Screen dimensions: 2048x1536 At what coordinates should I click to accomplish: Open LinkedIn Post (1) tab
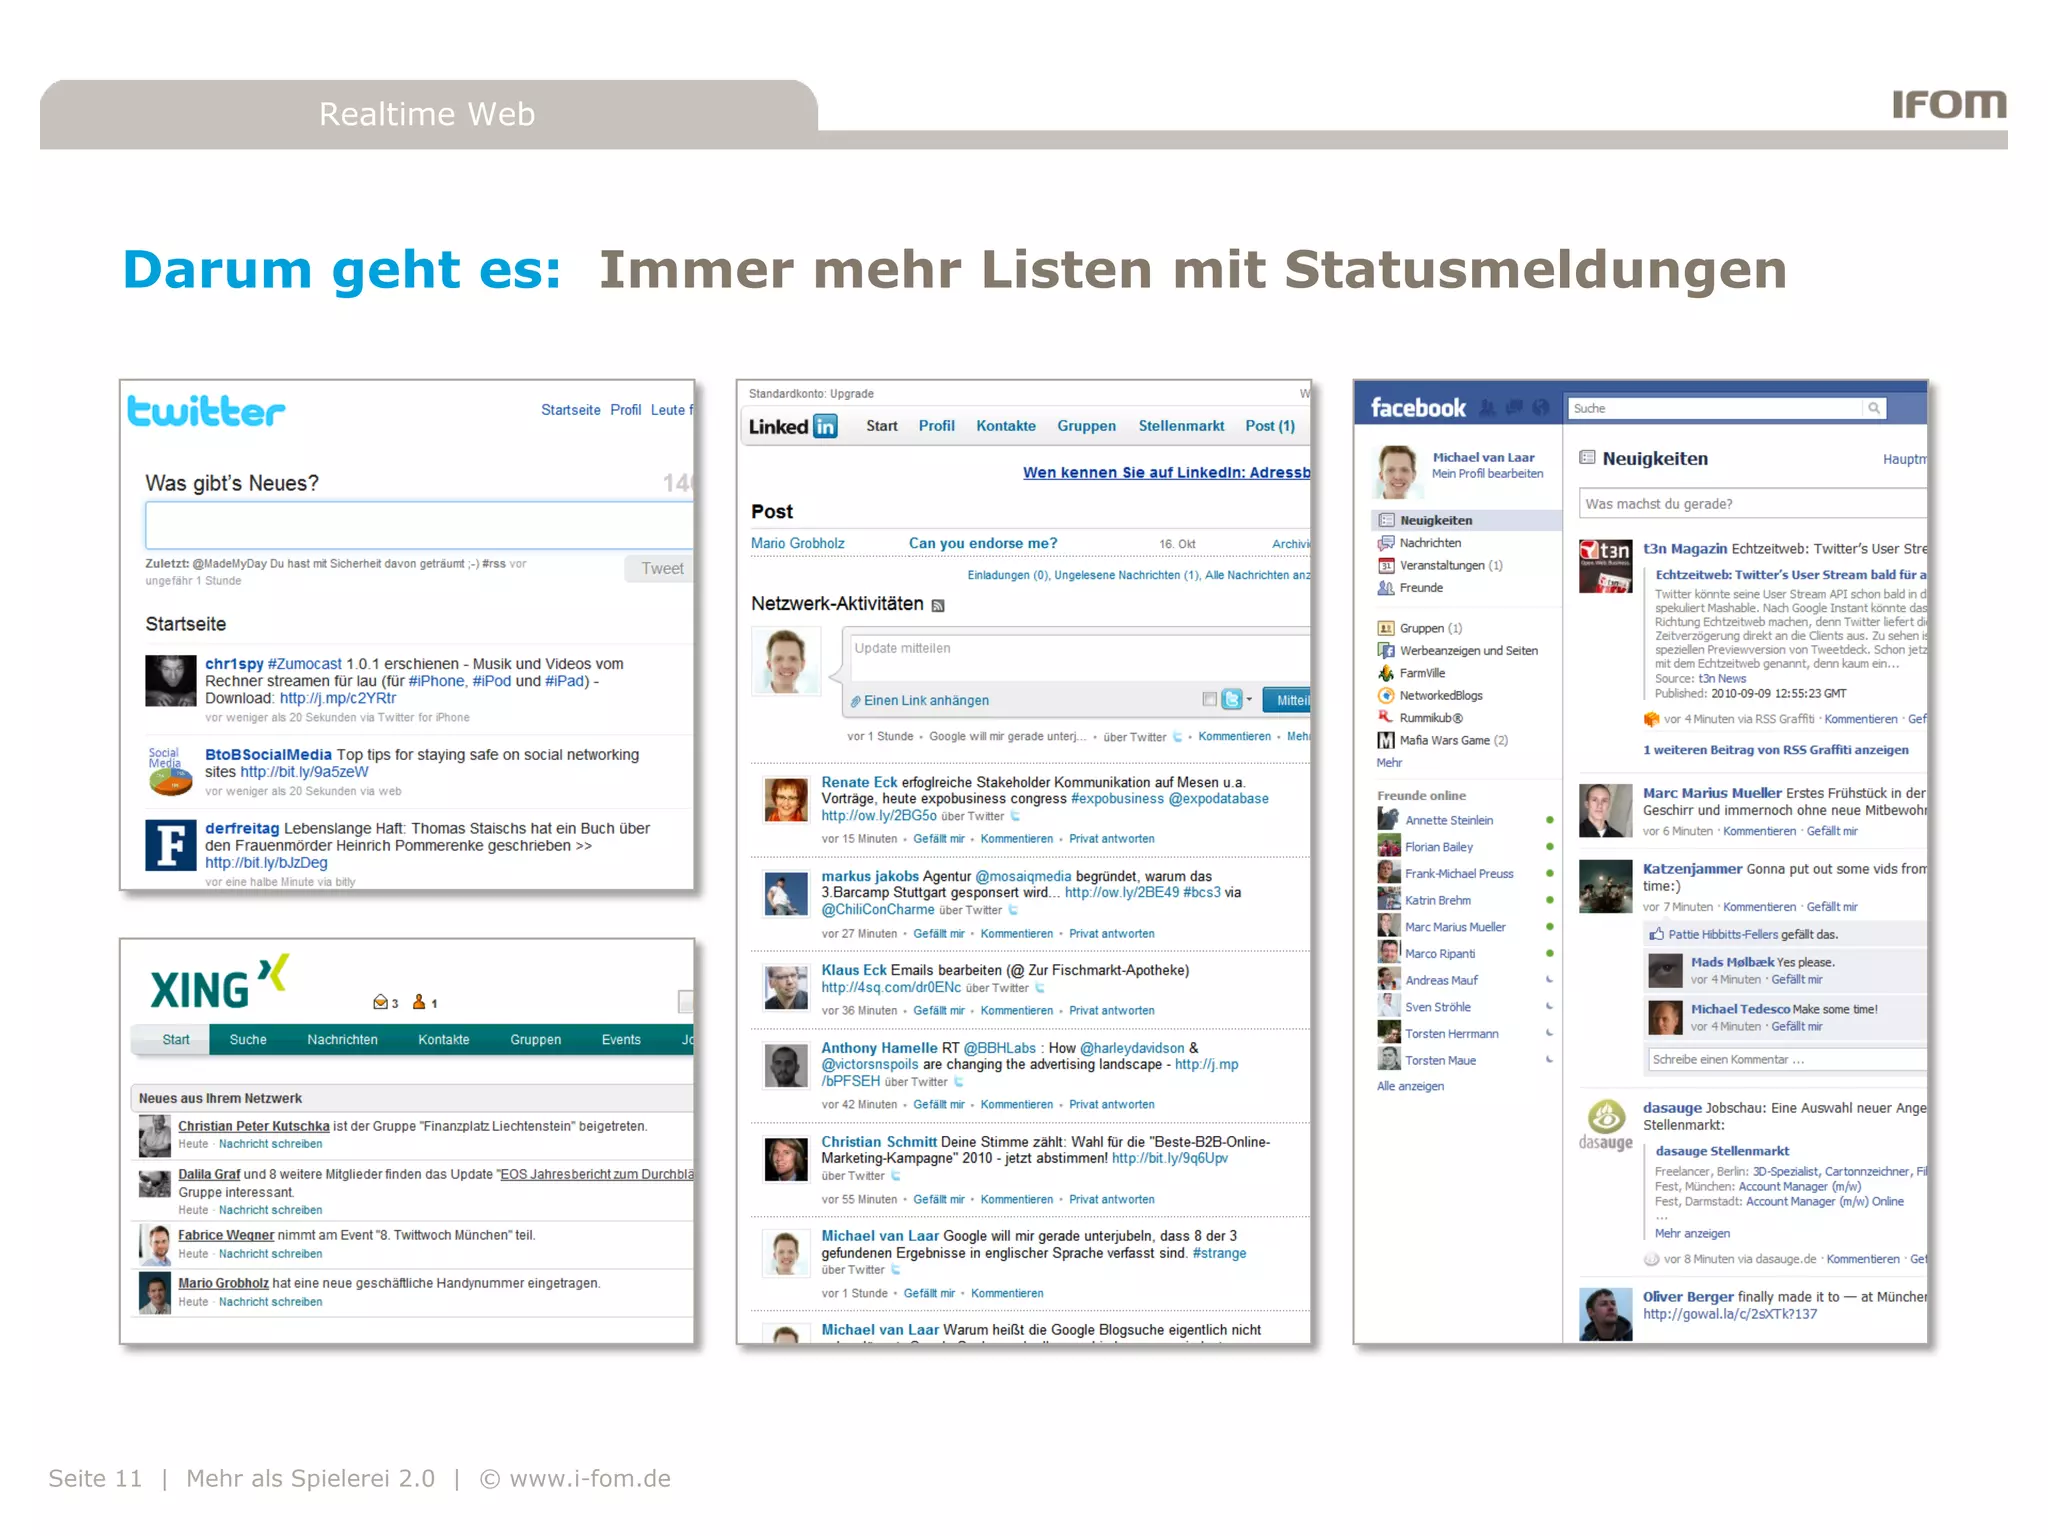tap(1270, 426)
